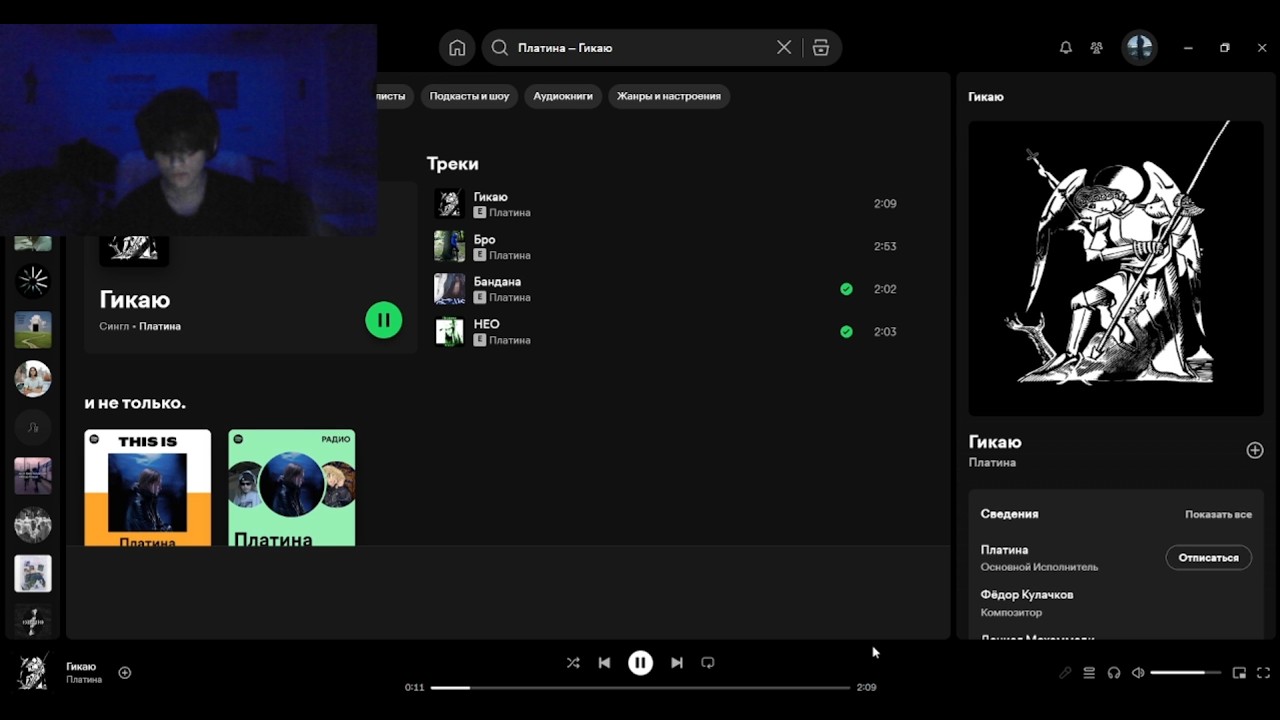Open the large Гикаю cover in the side panel
The height and width of the screenshot is (720, 1280).
click(1116, 268)
